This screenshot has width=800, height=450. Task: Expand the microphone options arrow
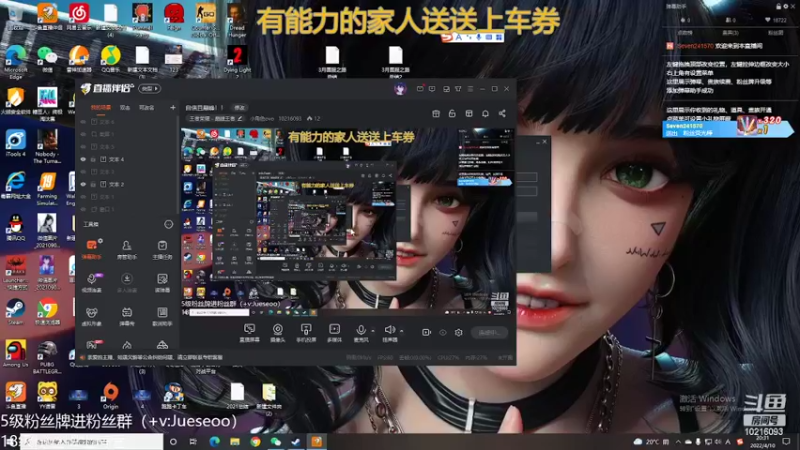[373, 331]
